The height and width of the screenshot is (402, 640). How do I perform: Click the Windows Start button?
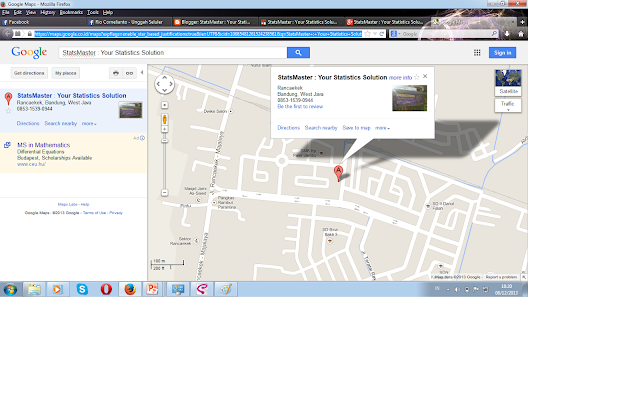point(10,289)
